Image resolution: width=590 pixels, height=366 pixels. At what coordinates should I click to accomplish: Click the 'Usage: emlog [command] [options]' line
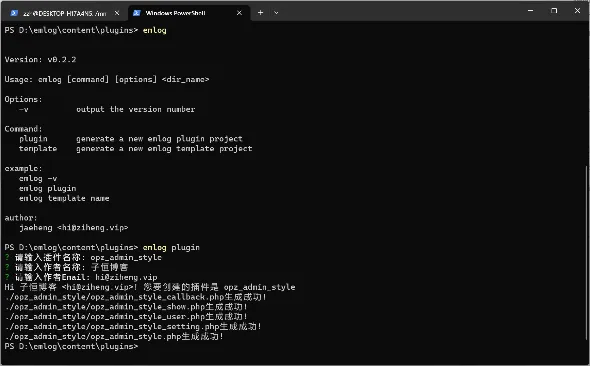[107, 79]
